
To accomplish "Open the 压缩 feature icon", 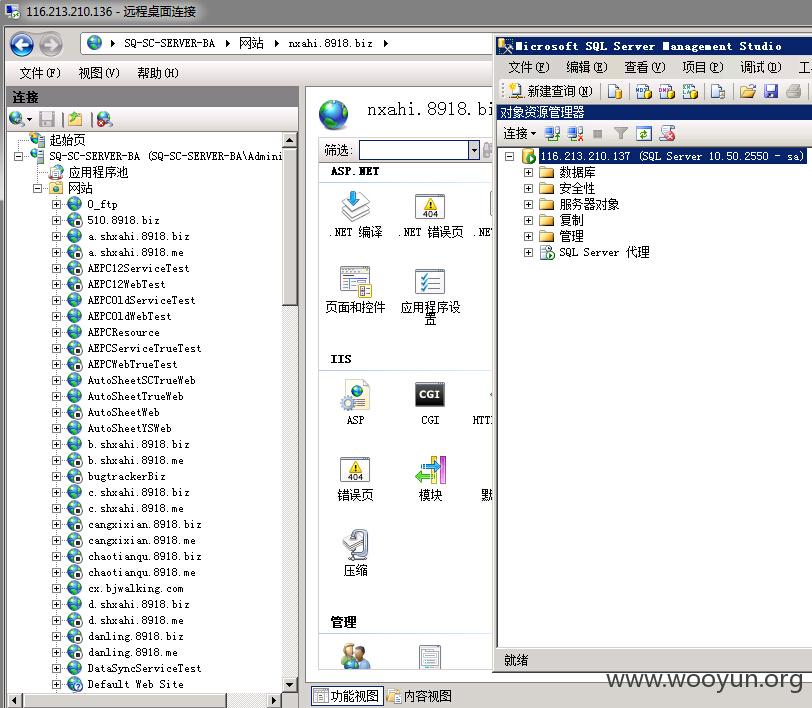I will [x=356, y=553].
